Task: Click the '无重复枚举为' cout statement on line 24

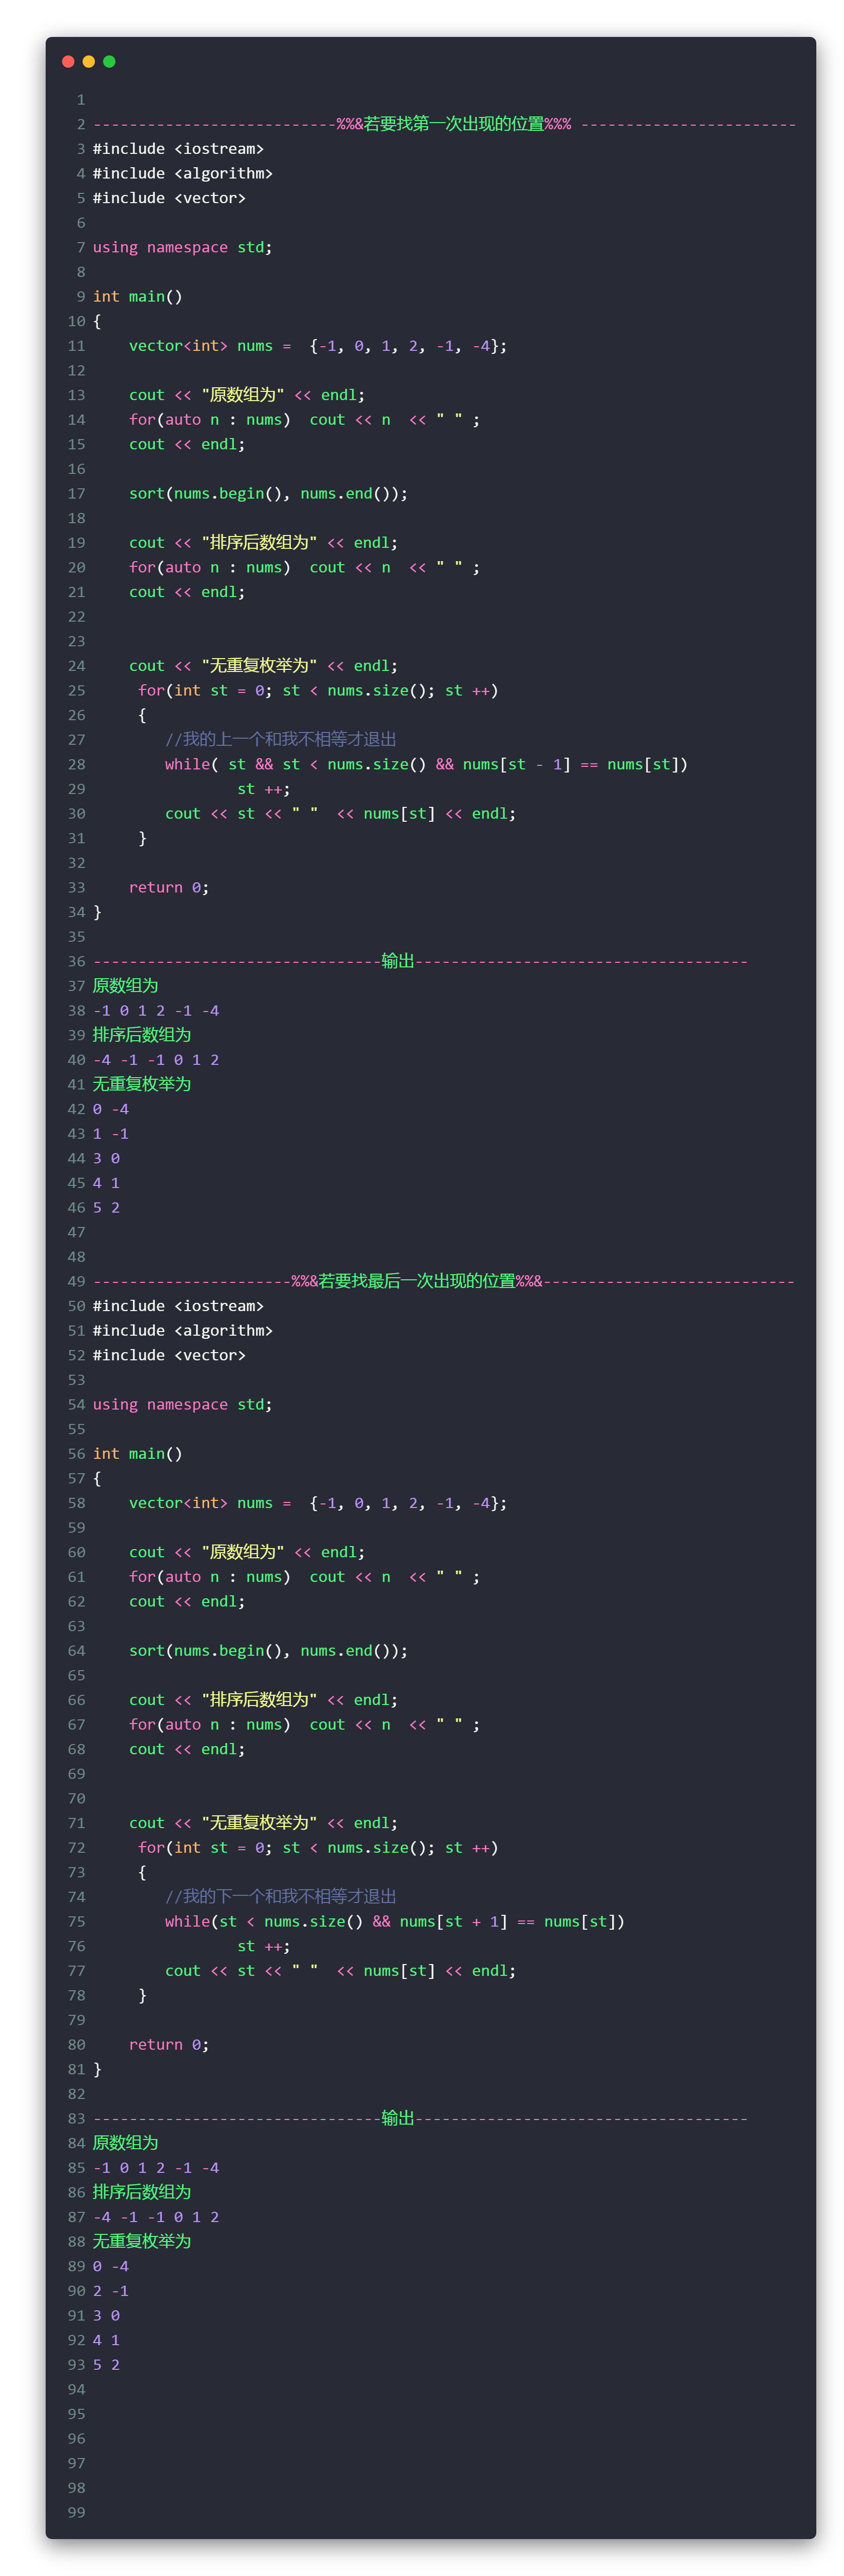Action: coord(263,666)
